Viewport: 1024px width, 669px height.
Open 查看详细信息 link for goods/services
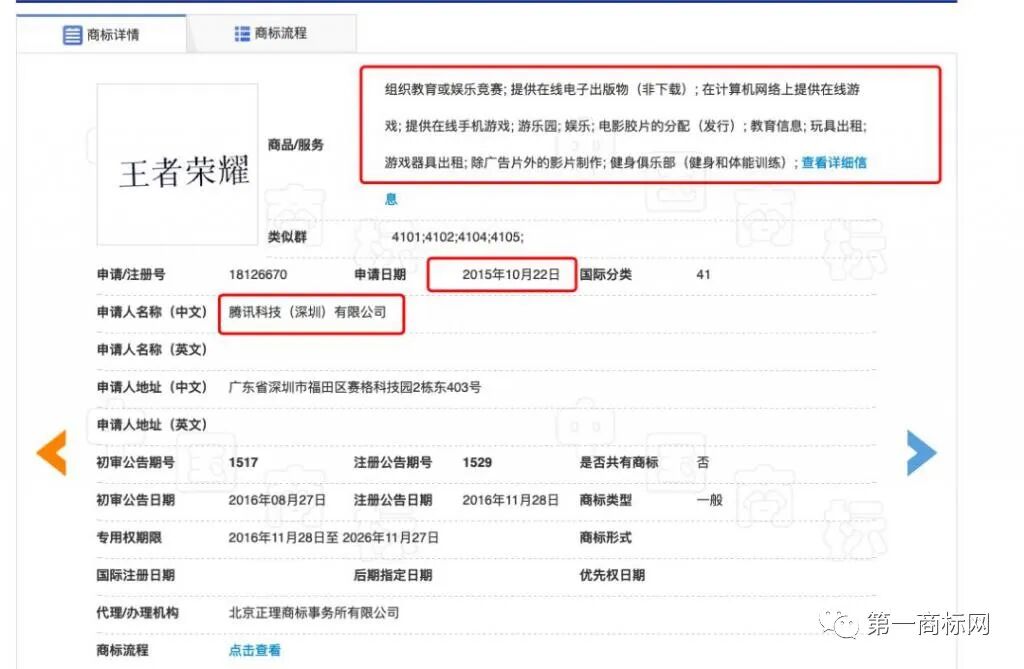point(834,163)
